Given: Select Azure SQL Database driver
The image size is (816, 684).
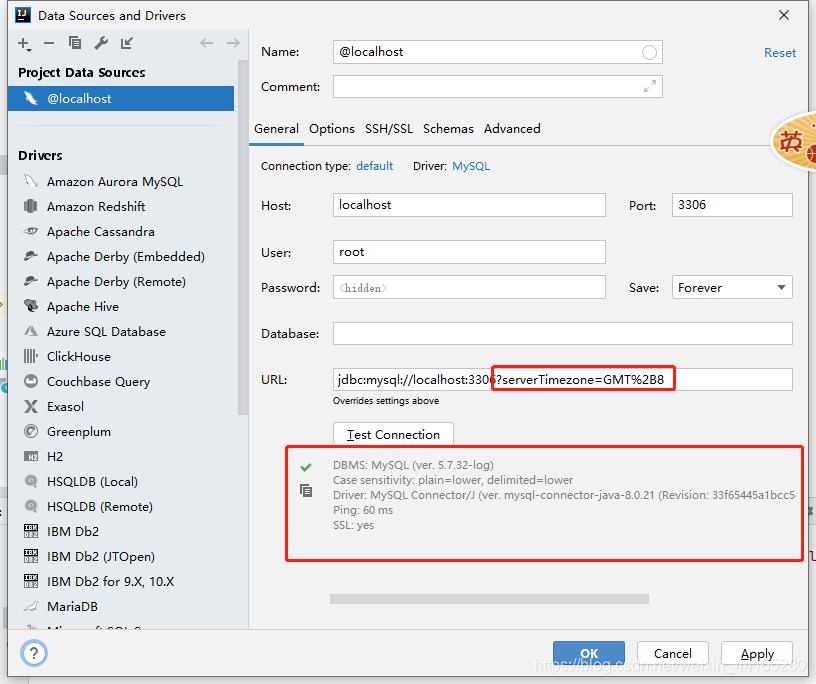Looking at the screenshot, I should click(x=106, y=332).
